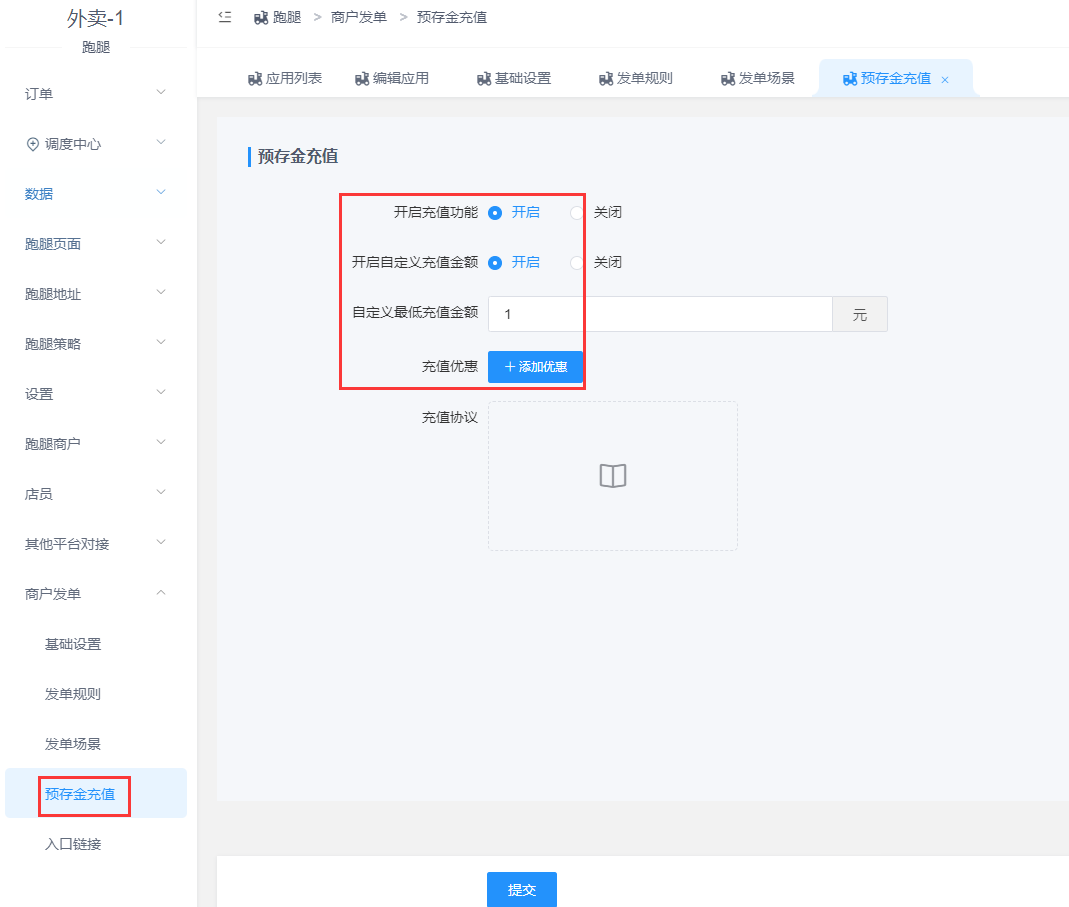Click the 充值协议 field label
The height and width of the screenshot is (907, 1069).
pos(450,417)
